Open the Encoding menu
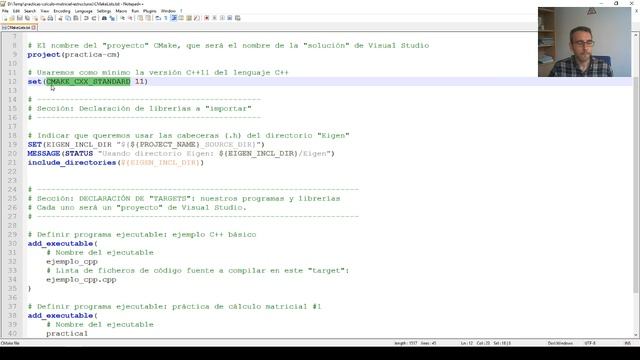Image resolution: width=640 pixels, height=360 pixels. point(62,11)
